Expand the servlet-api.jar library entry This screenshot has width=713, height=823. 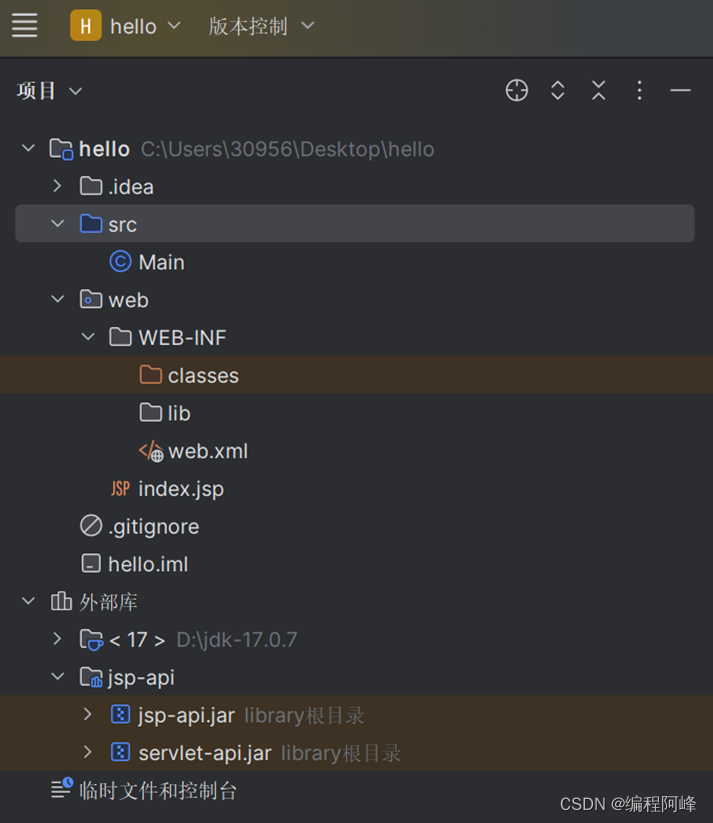tap(88, 752)
